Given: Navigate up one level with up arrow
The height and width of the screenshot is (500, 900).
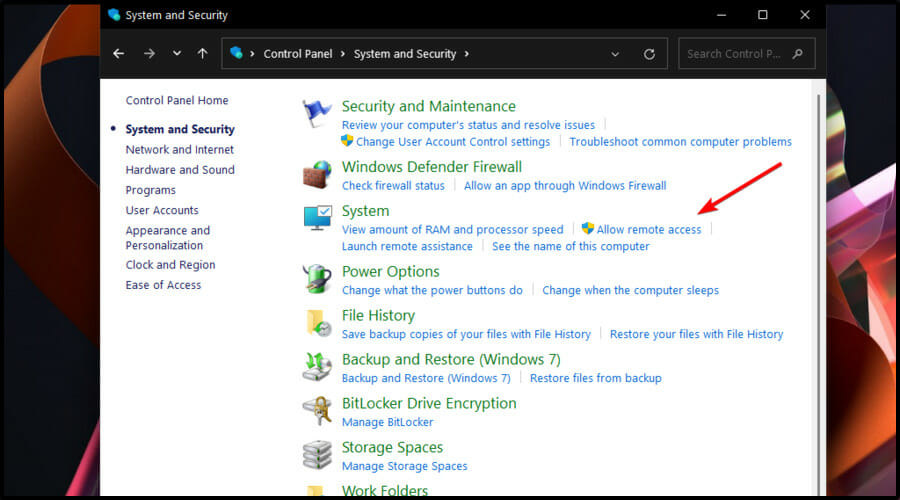Looking at the screenshot, I should click(x=203, y=54).
